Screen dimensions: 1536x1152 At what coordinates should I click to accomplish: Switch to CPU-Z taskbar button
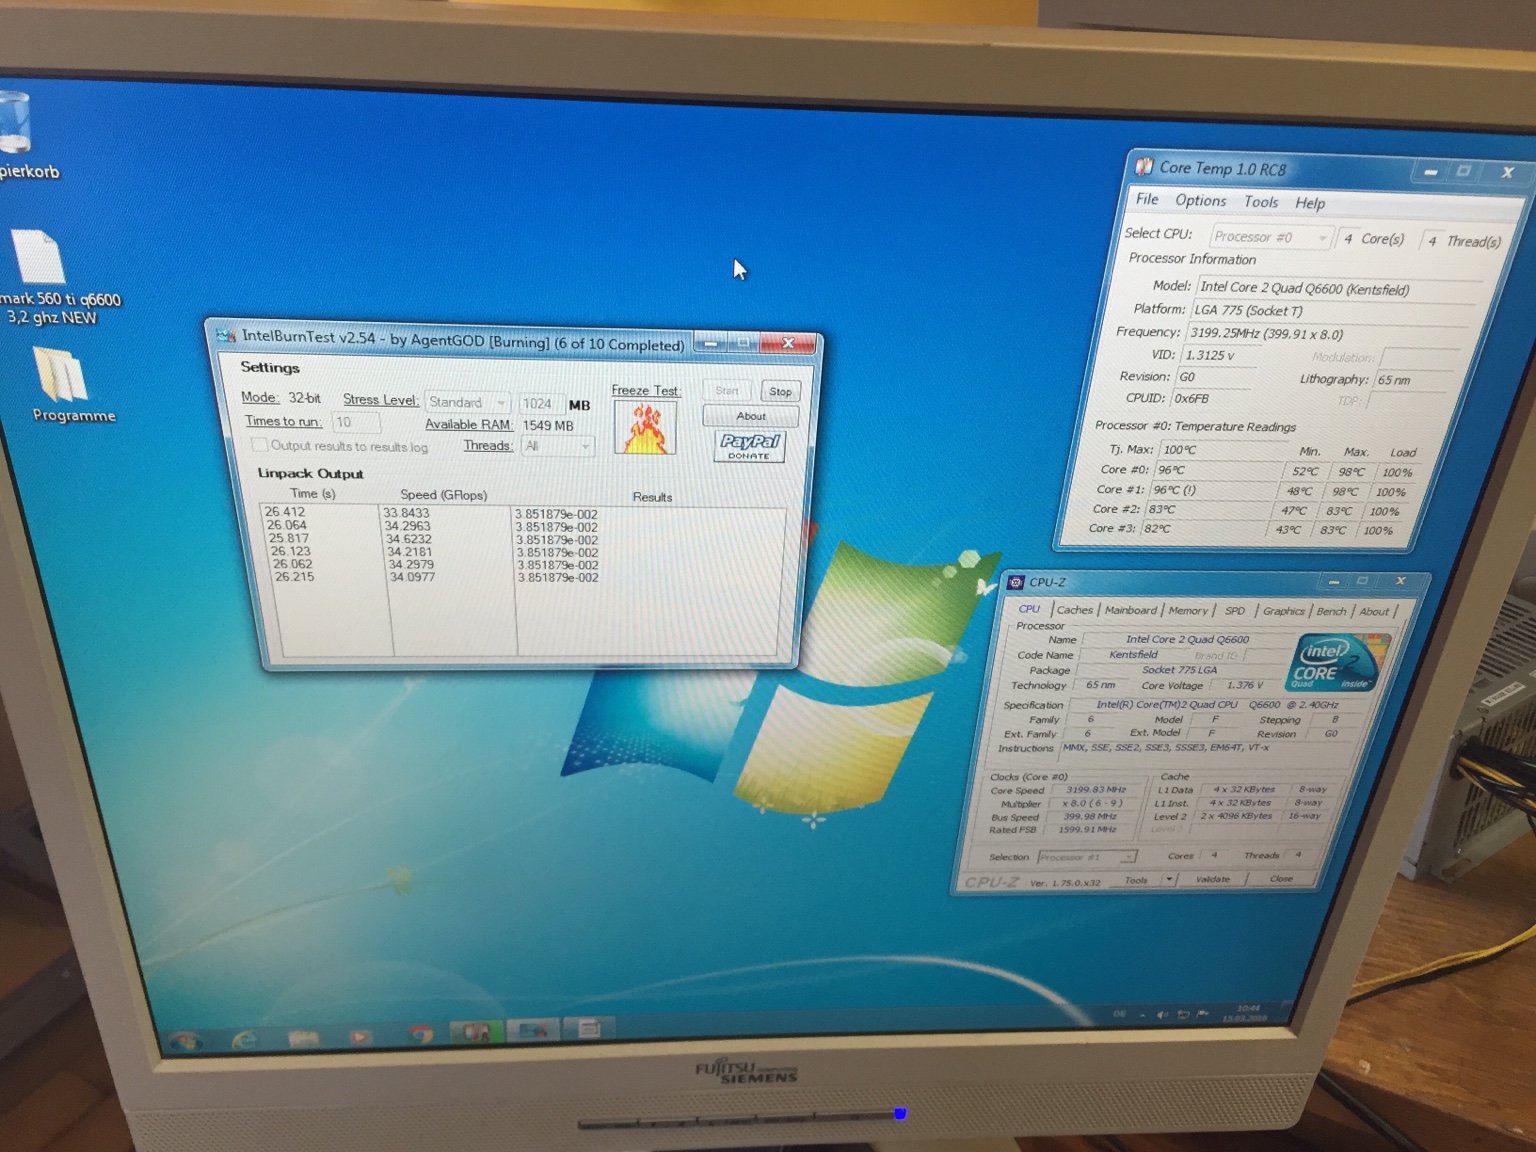coord(589,1028)
